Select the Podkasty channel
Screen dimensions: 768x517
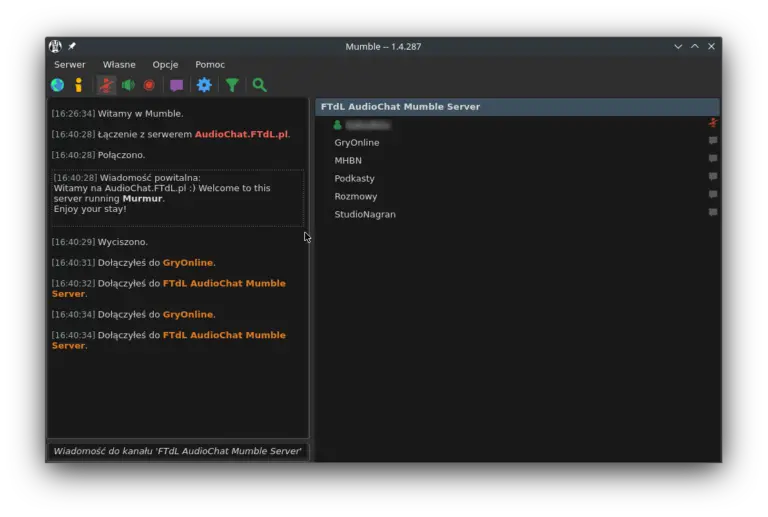coord(354,178)
